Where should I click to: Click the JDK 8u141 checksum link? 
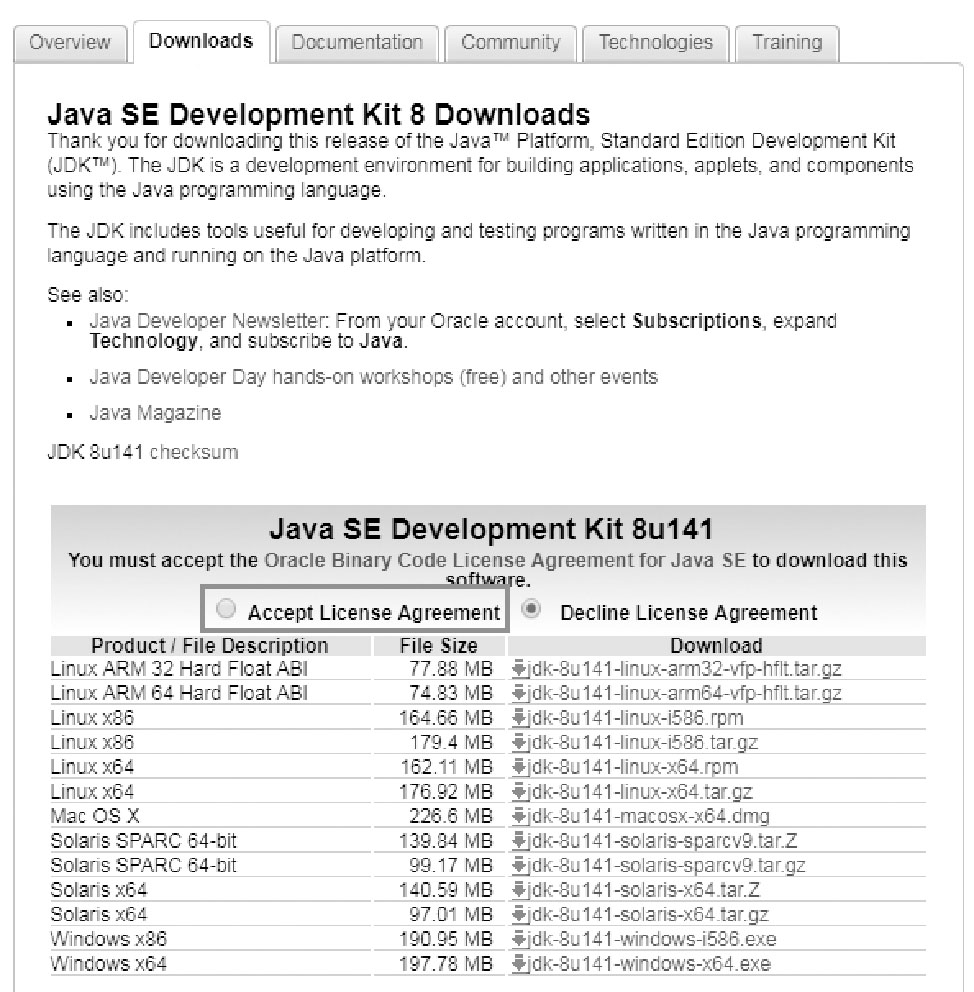194,452
